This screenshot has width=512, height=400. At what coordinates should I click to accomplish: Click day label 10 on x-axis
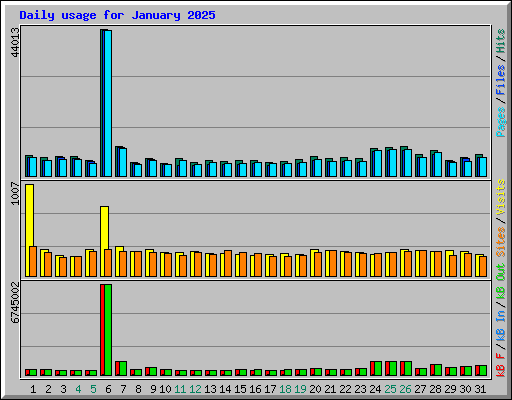165,389
